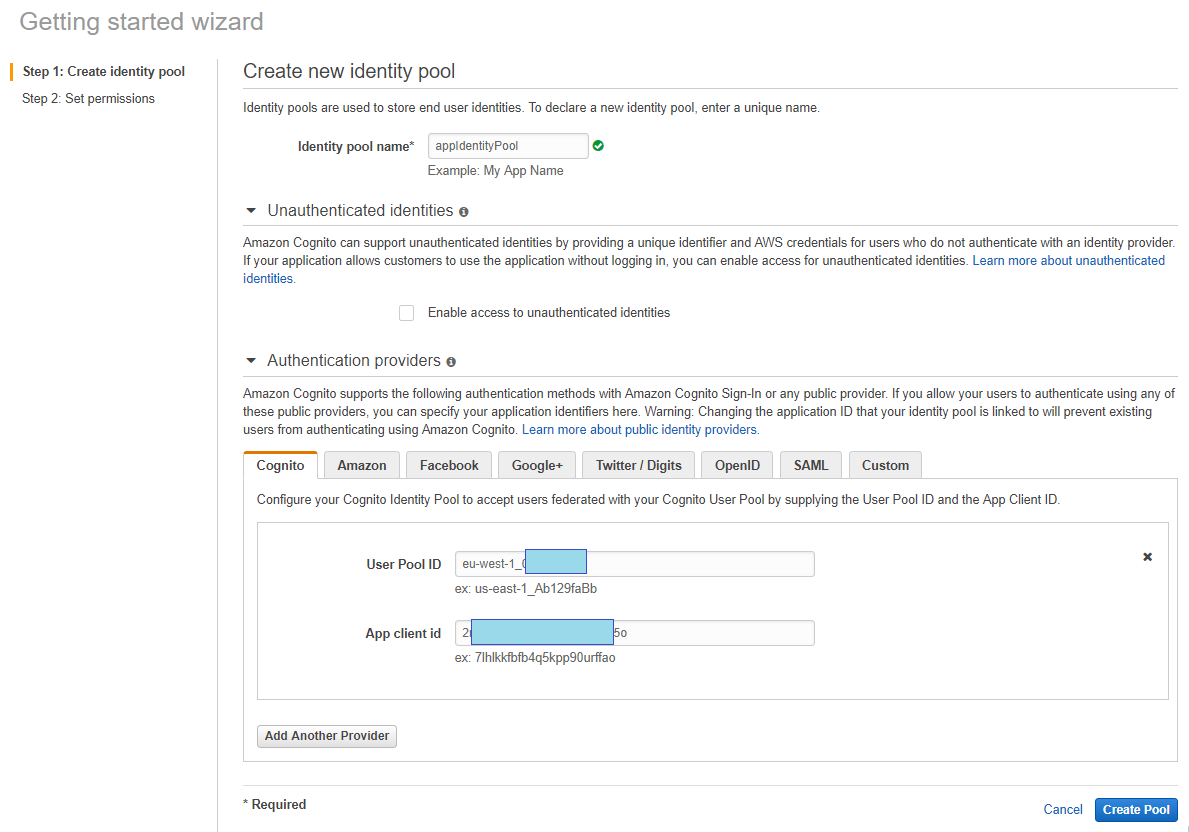Collapse the Unauthenticated identities section
1189x832 pixels.
point(251,211)
